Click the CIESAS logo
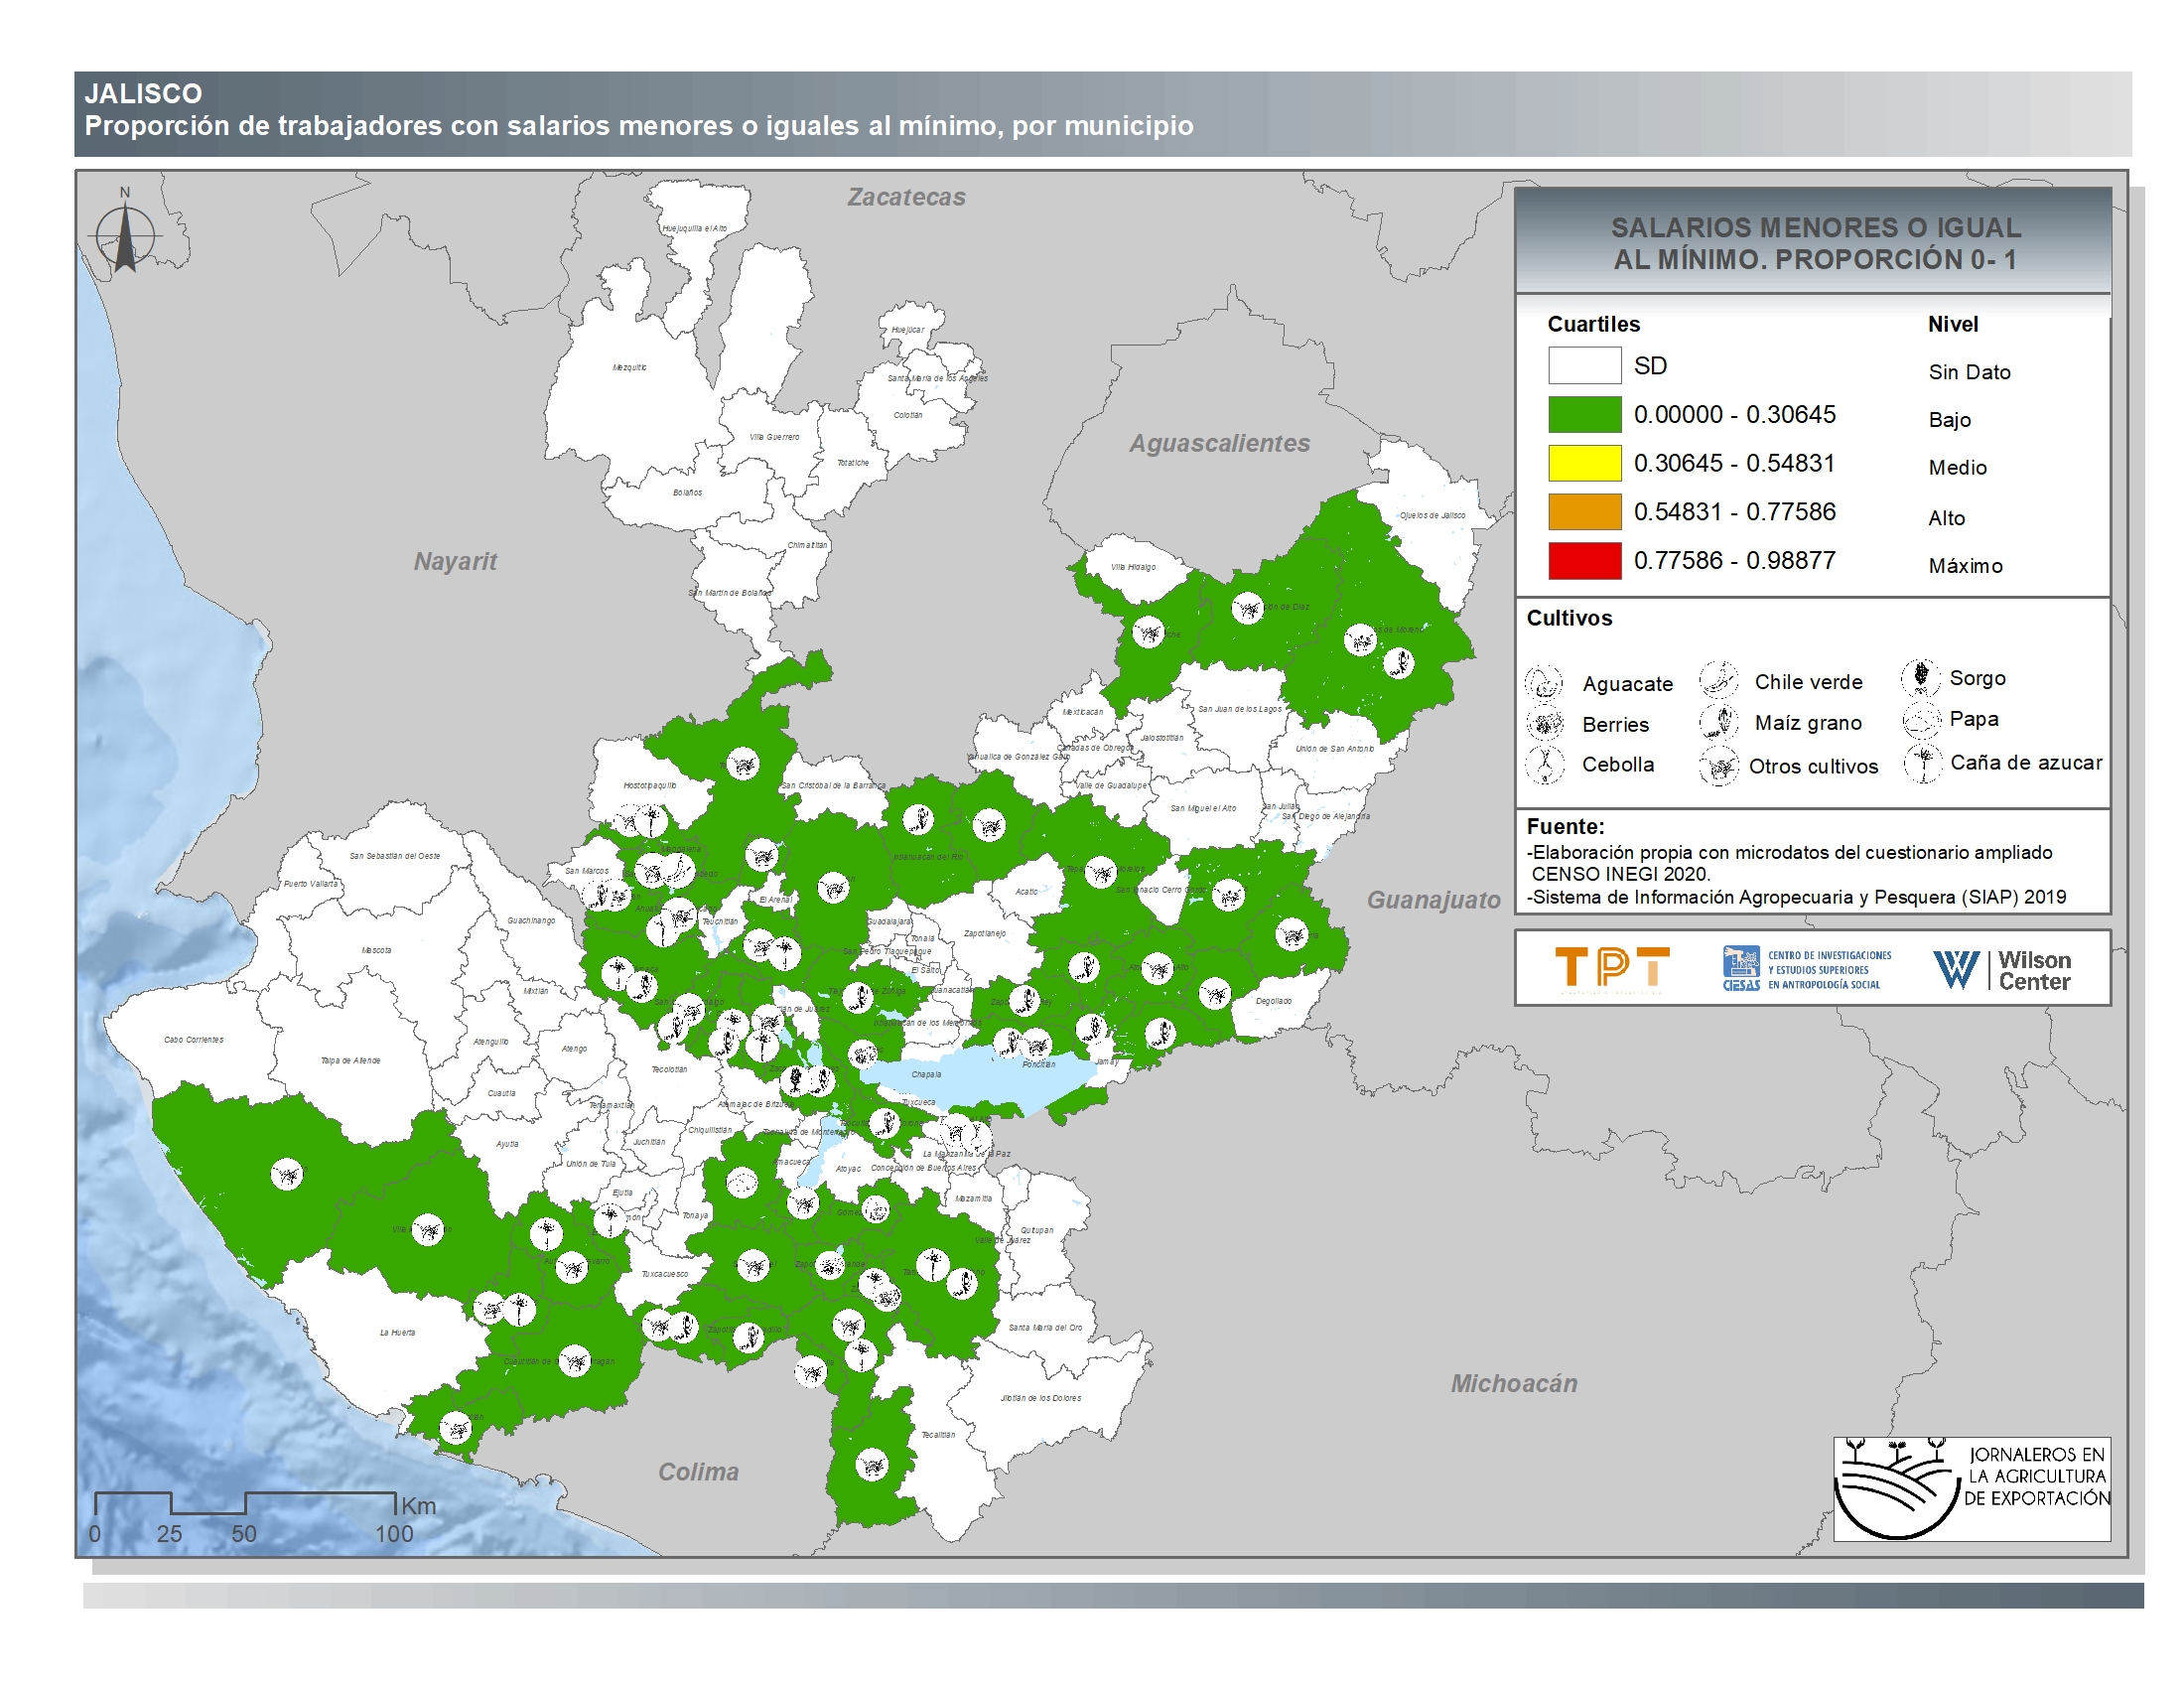This screenshot has height=1688, width=2184. click(x=1806, y=969)
